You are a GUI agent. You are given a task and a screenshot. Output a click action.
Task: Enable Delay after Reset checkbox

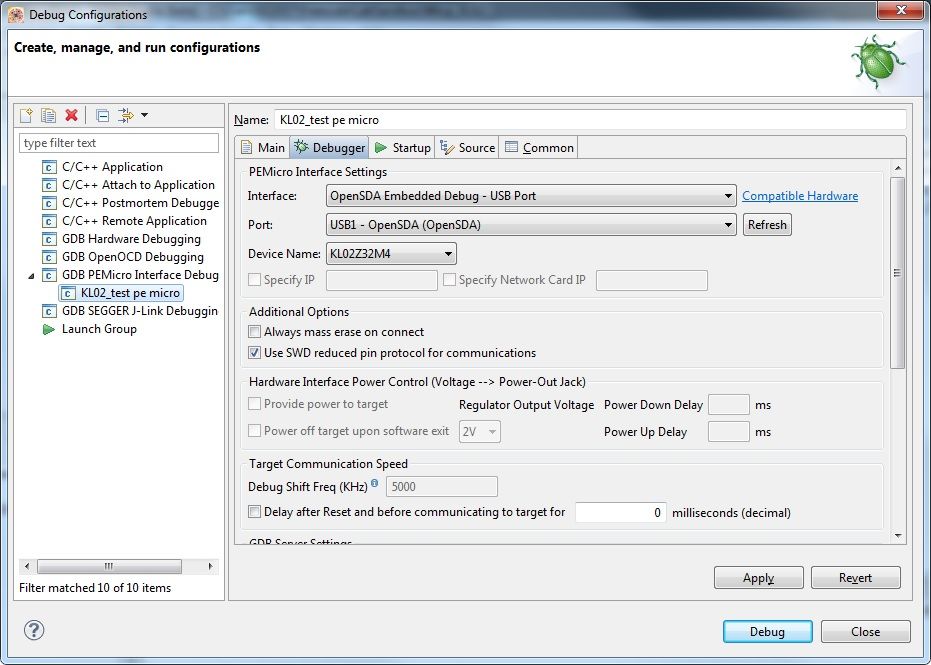(254, 511)
